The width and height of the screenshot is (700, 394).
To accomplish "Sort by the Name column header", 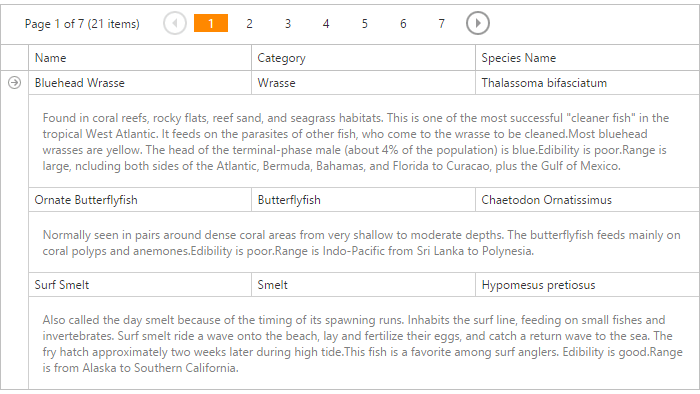I will pos(140,58).
